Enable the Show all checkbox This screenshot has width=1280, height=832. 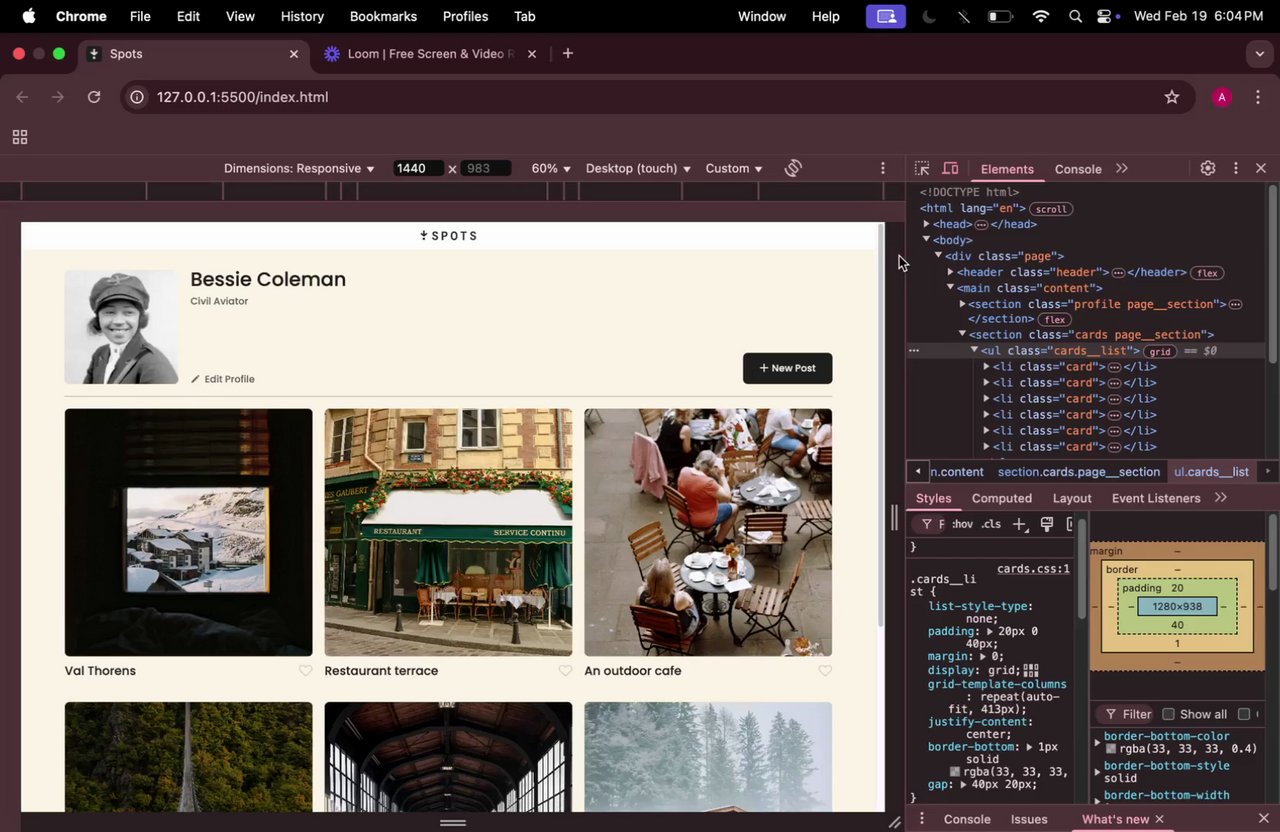(x=1168, y=714)
